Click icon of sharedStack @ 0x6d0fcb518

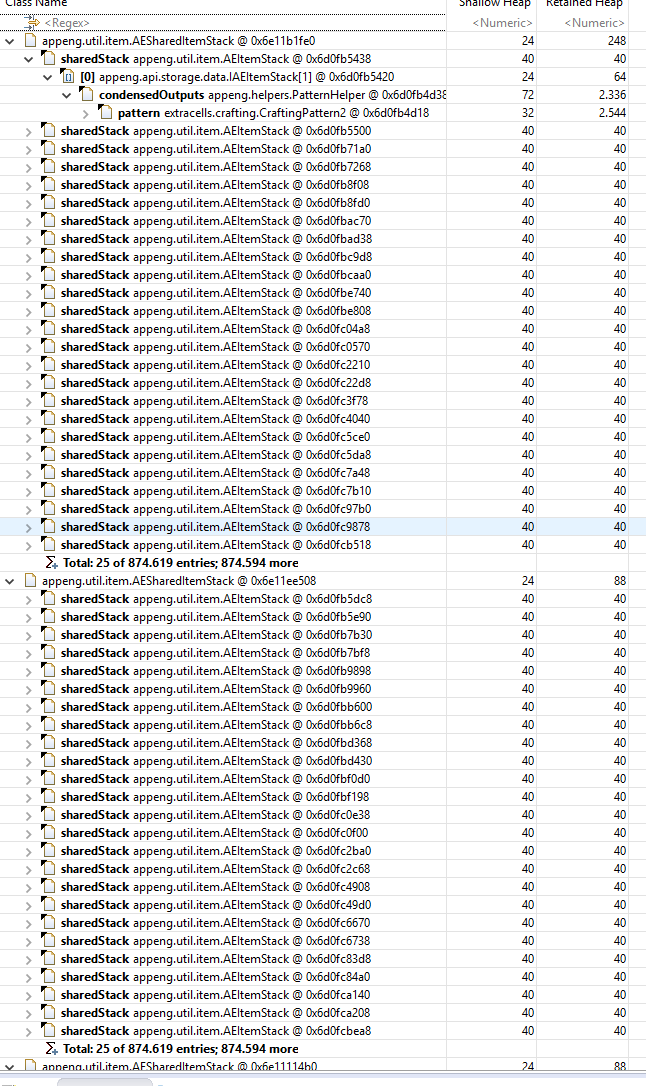click(x=48, y=544)
